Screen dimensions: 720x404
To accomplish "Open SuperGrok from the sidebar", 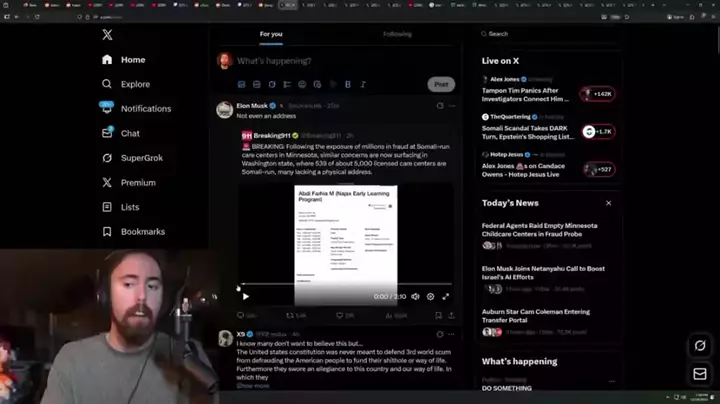I will click(141, 158).
